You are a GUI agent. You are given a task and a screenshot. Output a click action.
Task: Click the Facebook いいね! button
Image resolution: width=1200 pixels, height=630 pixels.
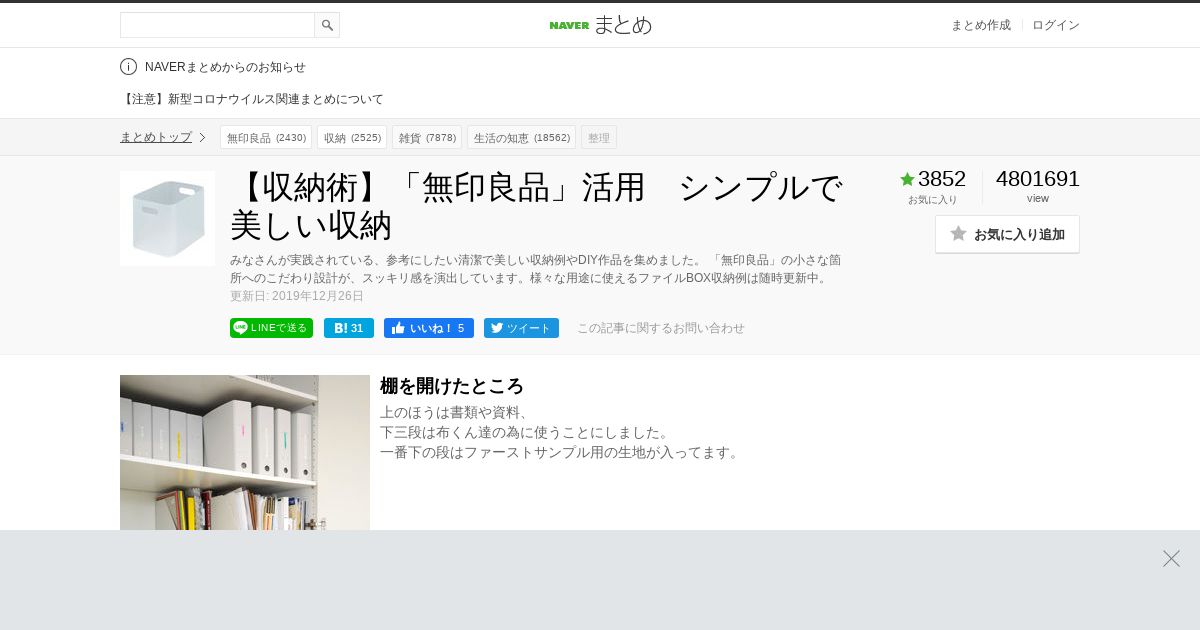(x=429, y=328)
